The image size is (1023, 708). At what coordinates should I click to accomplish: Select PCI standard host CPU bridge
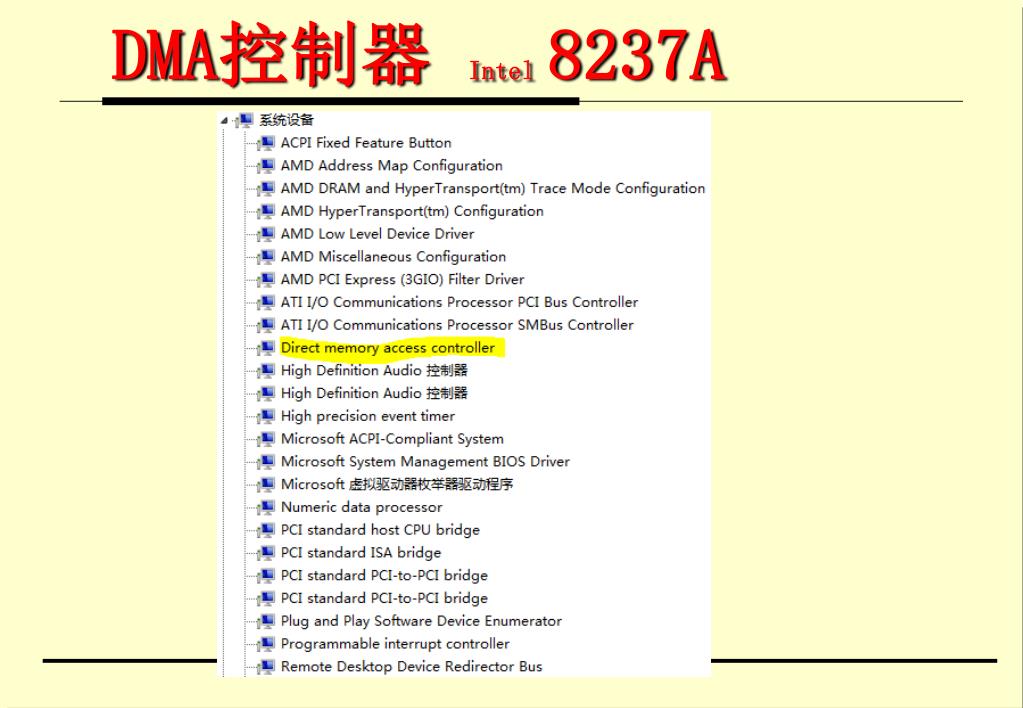[380, 530]
